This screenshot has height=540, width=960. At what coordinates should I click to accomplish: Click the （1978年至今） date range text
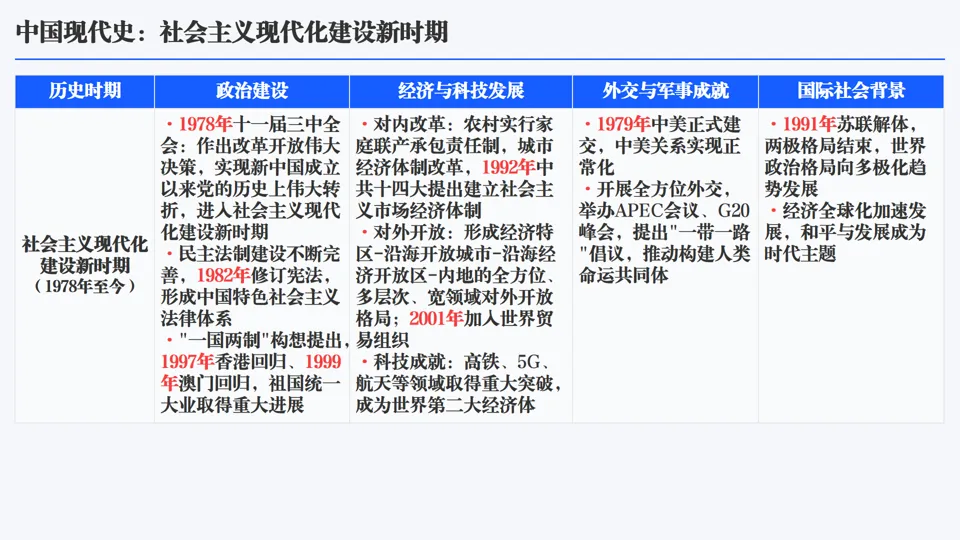[x=85, y=286]
